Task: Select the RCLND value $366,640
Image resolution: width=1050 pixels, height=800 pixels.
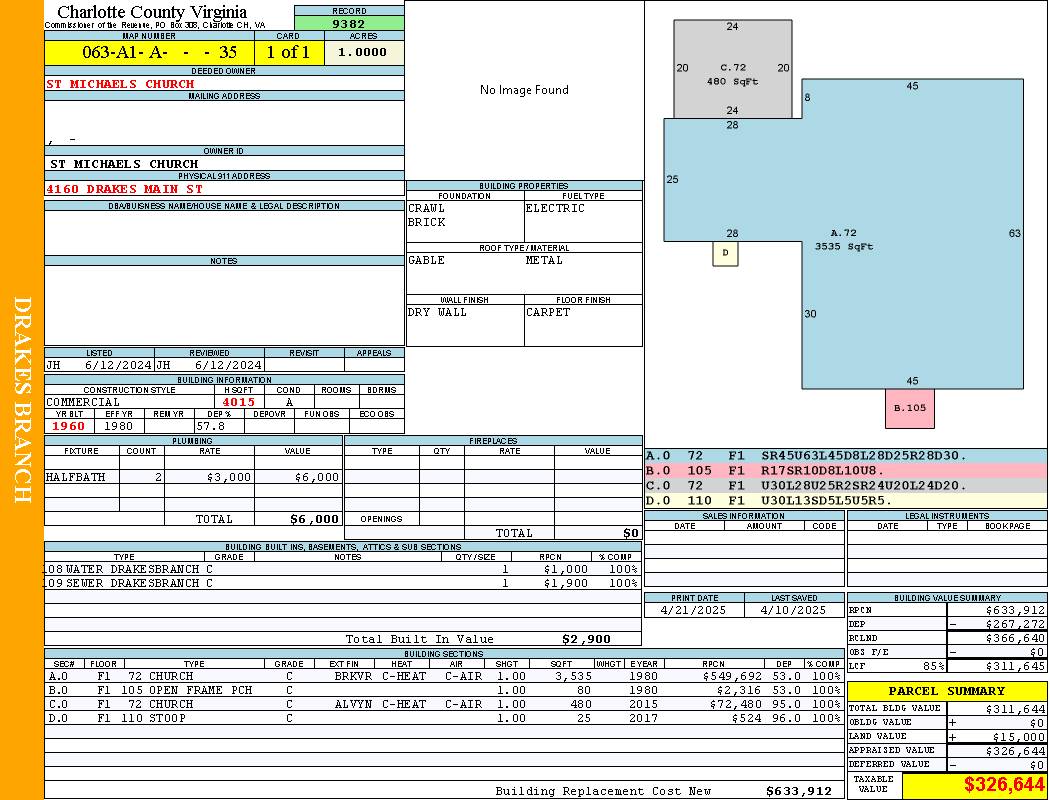Action: (1015, 638)
